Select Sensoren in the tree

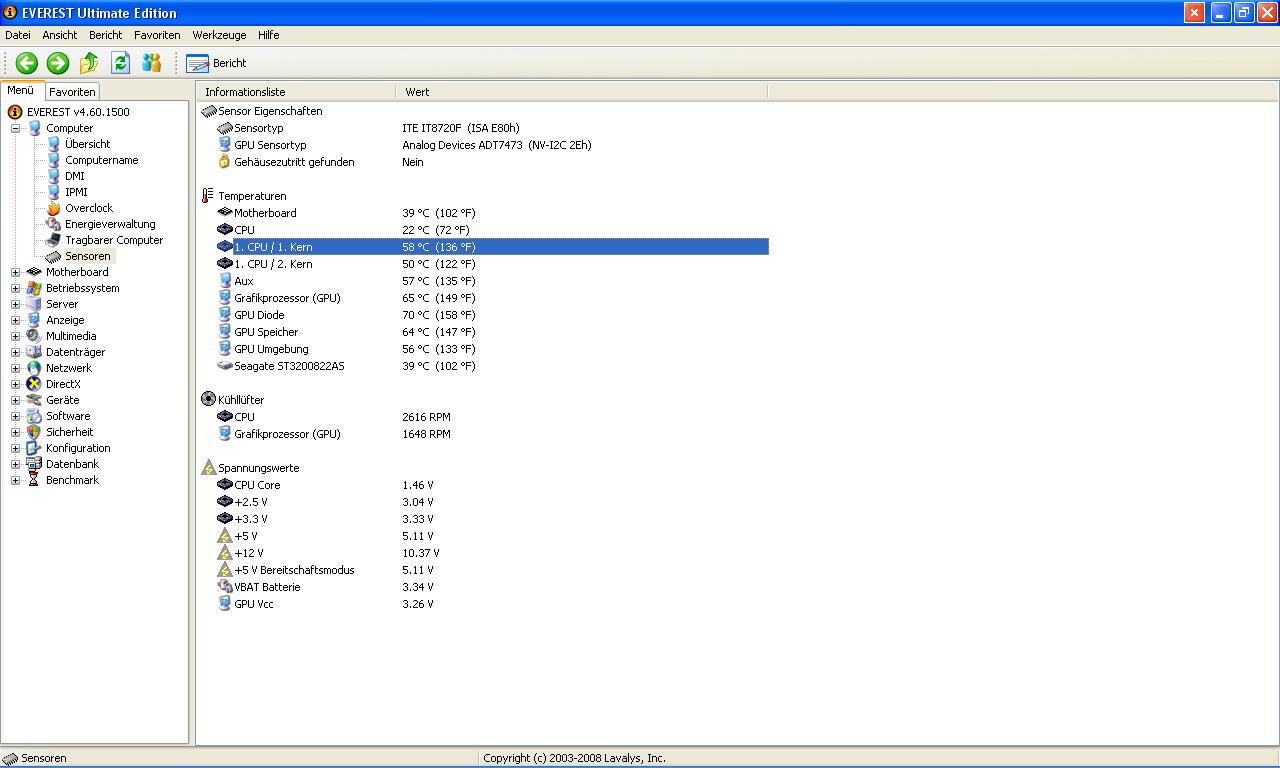[88, 256]
